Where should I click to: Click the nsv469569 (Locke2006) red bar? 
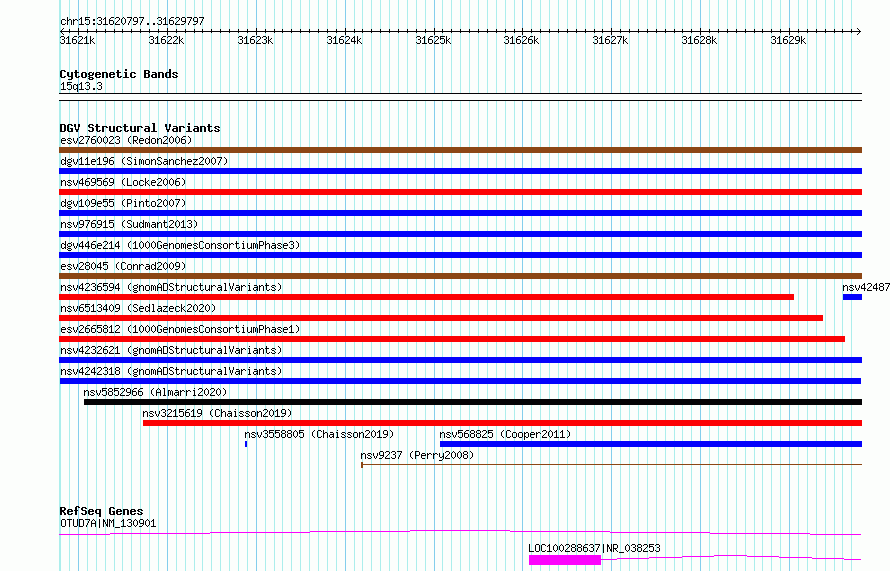click(x=460, y=192)
